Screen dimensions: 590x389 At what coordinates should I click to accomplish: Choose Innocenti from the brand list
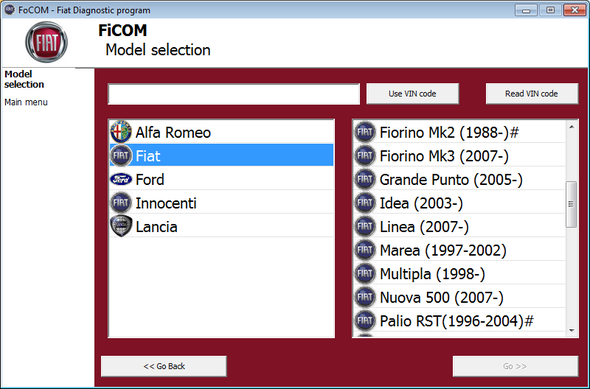coord(221,203)
